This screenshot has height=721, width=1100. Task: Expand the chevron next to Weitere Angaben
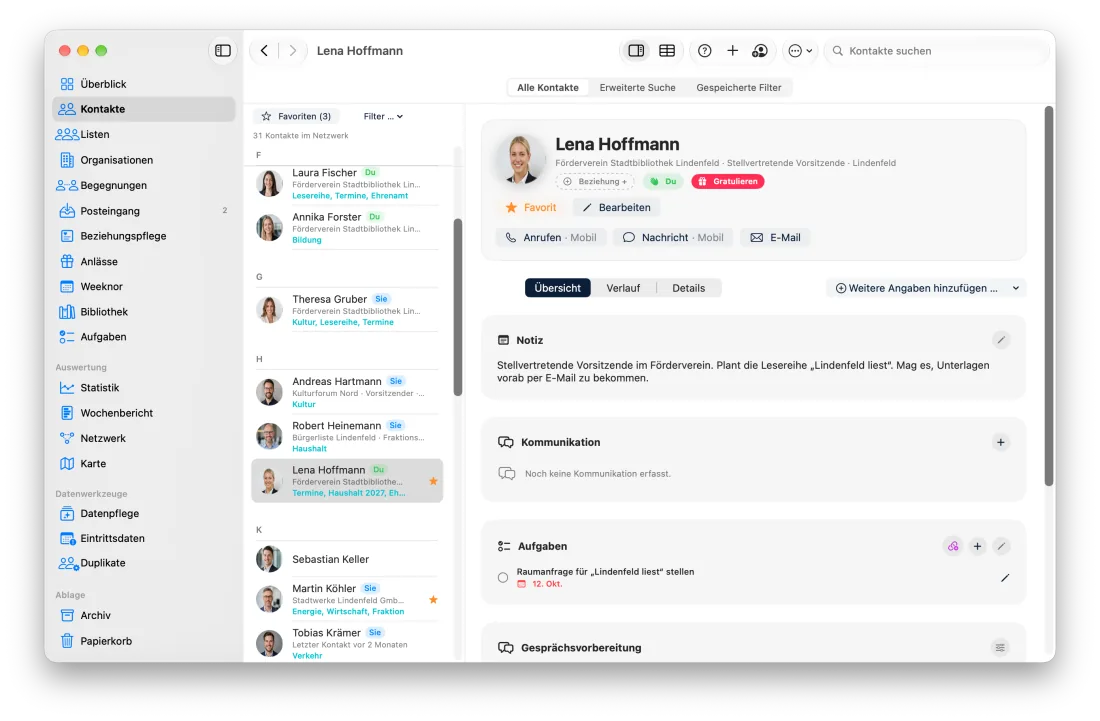tap(1016, 288)
